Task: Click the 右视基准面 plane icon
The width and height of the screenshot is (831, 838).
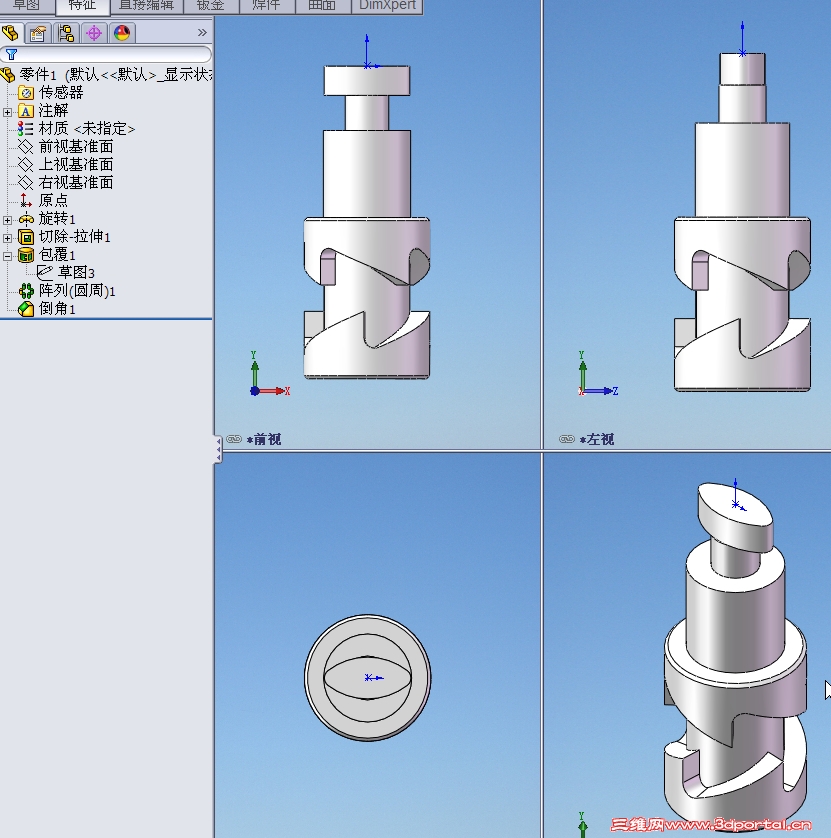Action: 26,183
